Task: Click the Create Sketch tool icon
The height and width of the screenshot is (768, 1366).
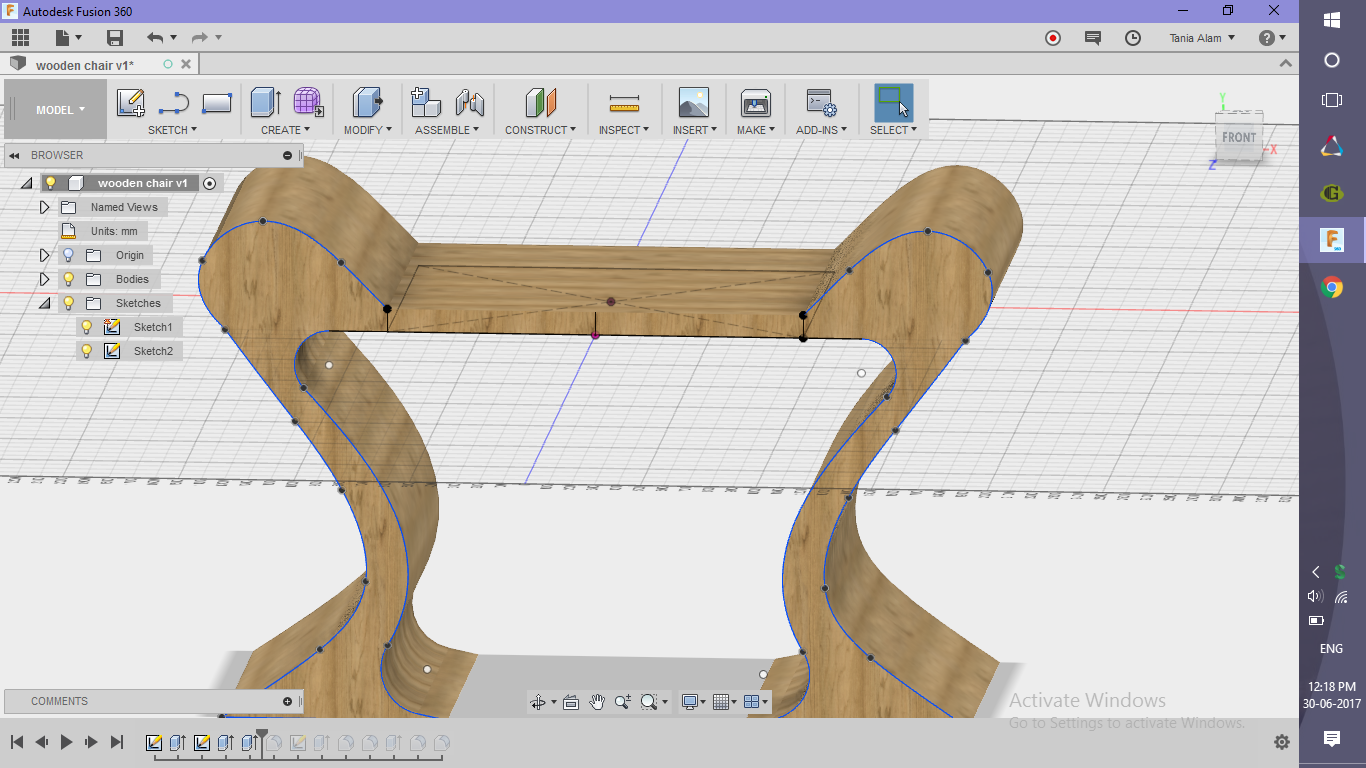Action: (x=131, y=103)
